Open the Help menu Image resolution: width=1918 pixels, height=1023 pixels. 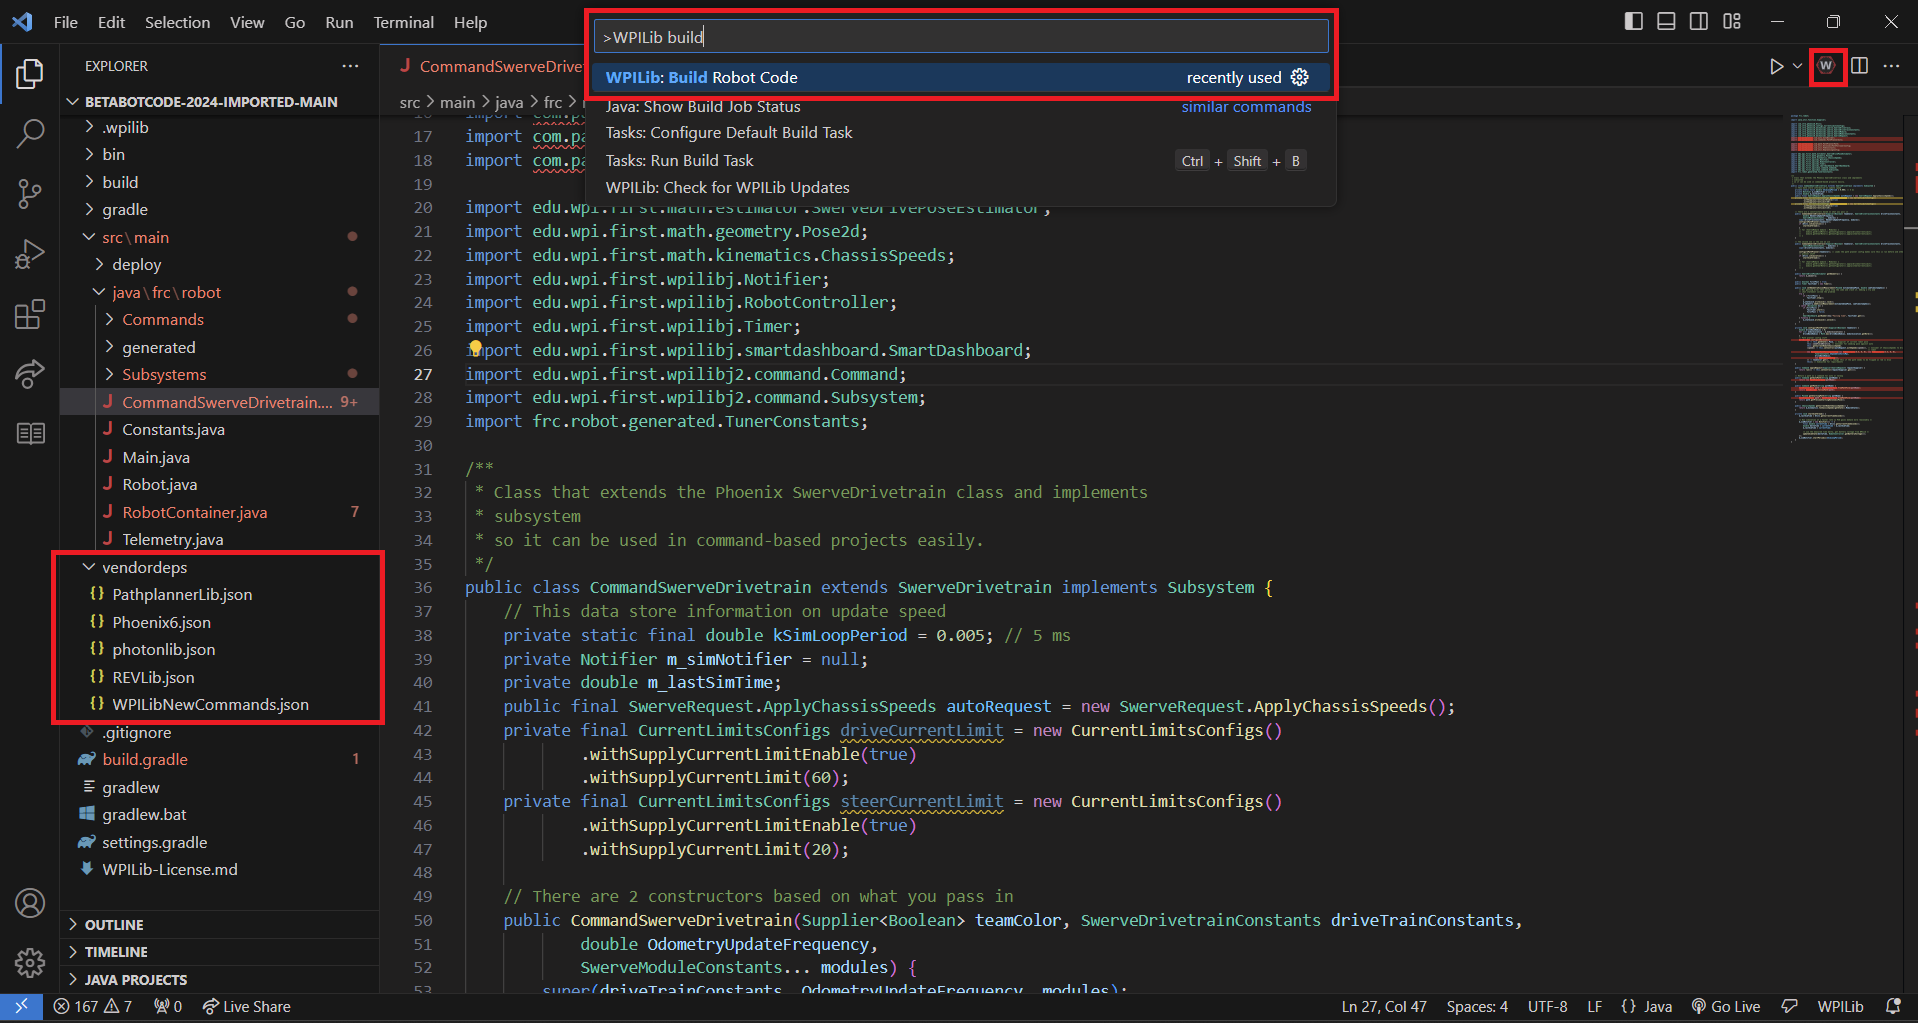470,22
